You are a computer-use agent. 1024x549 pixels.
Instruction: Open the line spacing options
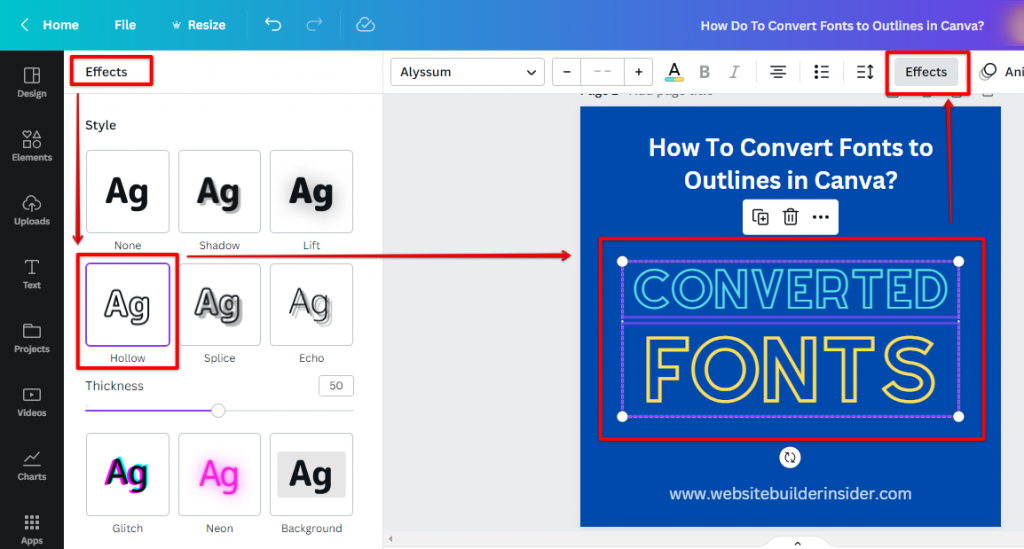tap(865, 72)
